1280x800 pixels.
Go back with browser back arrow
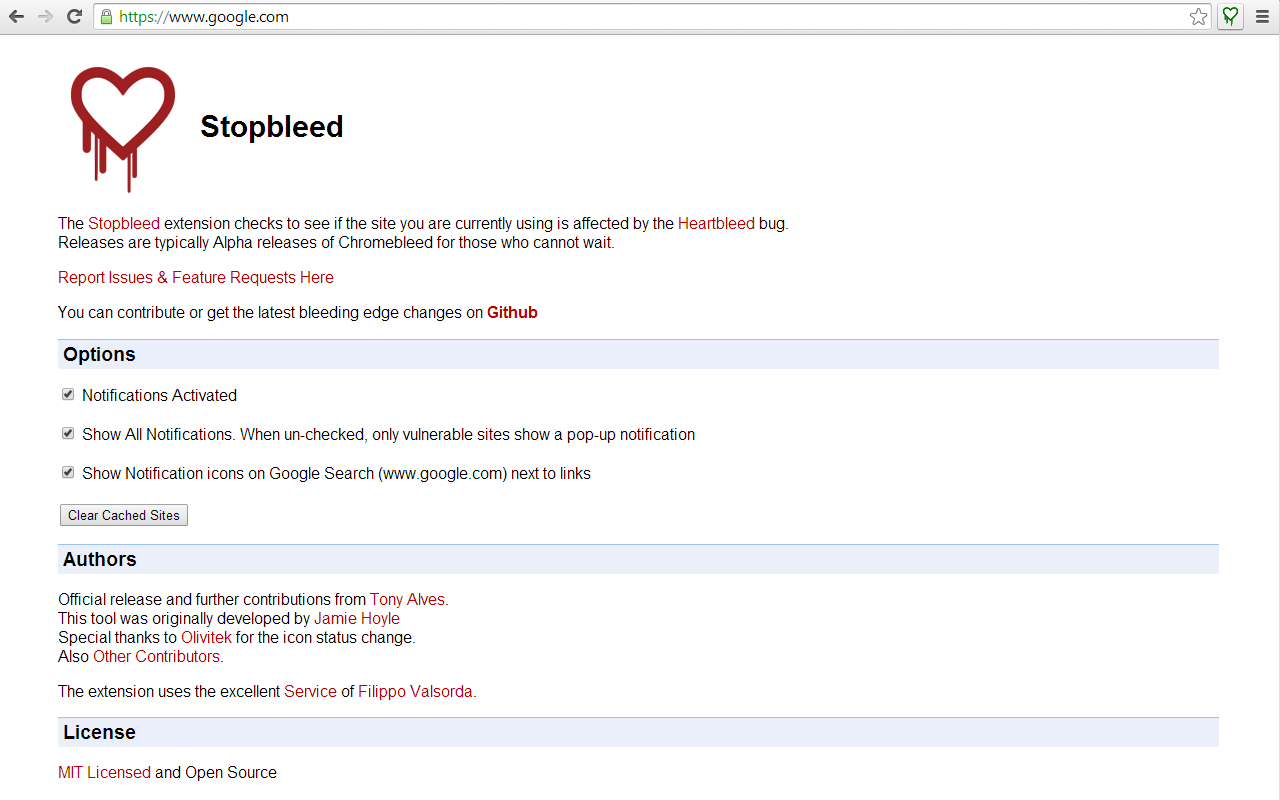coord(16,16)
